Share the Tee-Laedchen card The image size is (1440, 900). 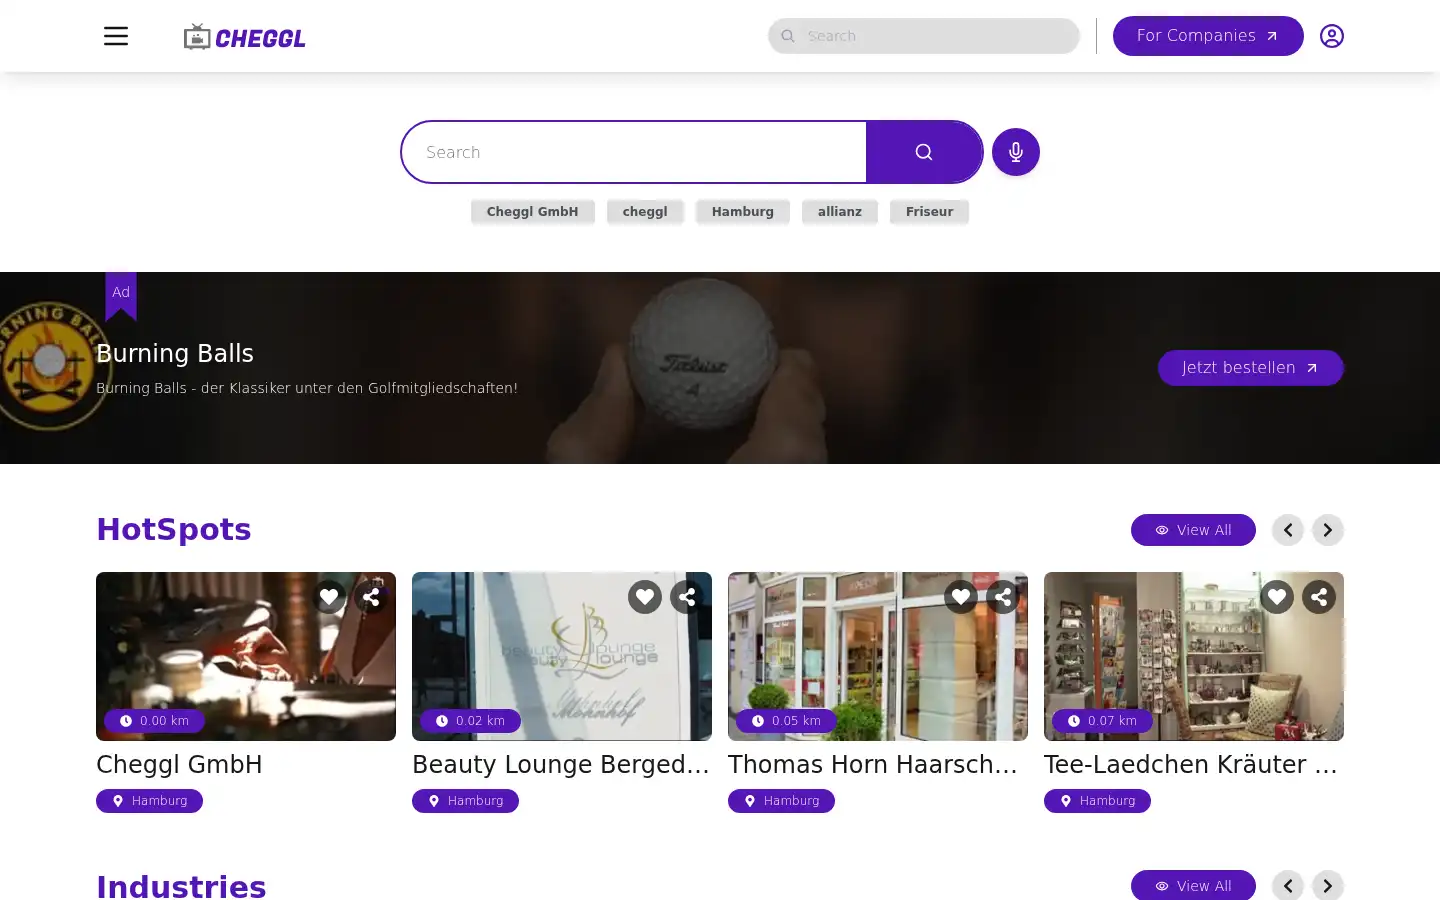click(x=1319, y=597)
